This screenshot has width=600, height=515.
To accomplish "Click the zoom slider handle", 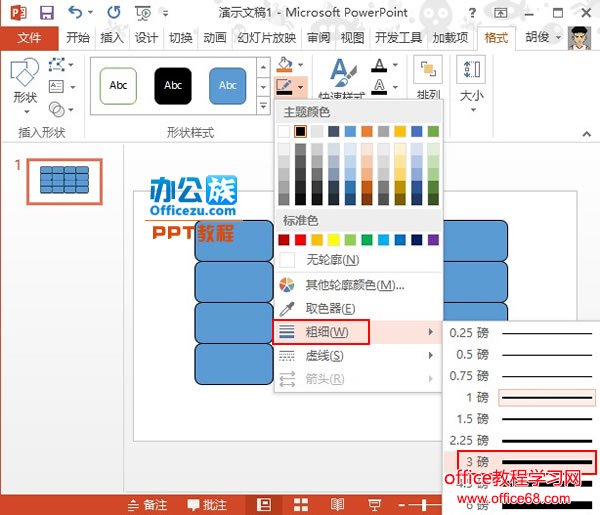I will click(424, 505).
